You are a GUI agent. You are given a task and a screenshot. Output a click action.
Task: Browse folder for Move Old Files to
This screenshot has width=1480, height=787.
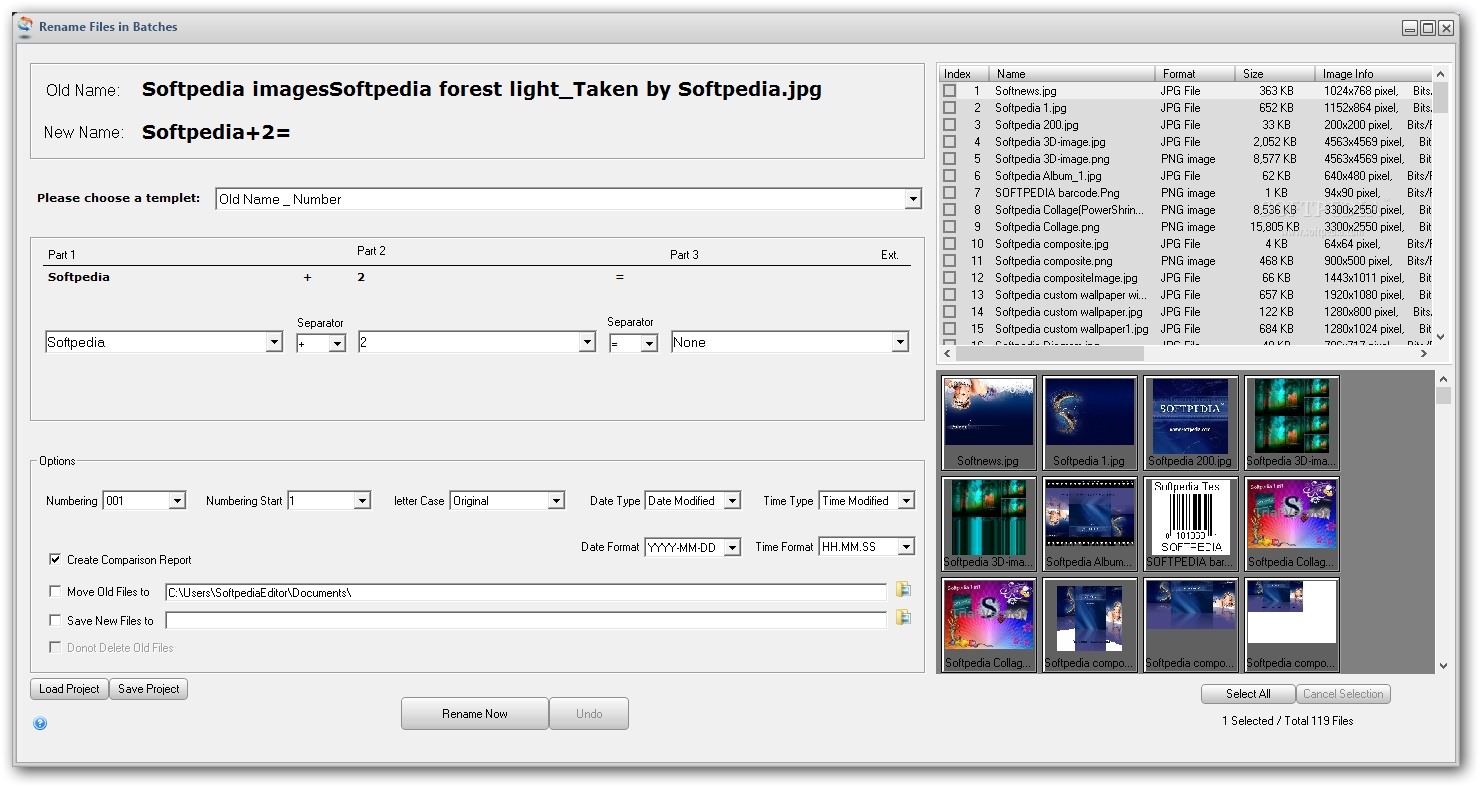click(903, 590)
